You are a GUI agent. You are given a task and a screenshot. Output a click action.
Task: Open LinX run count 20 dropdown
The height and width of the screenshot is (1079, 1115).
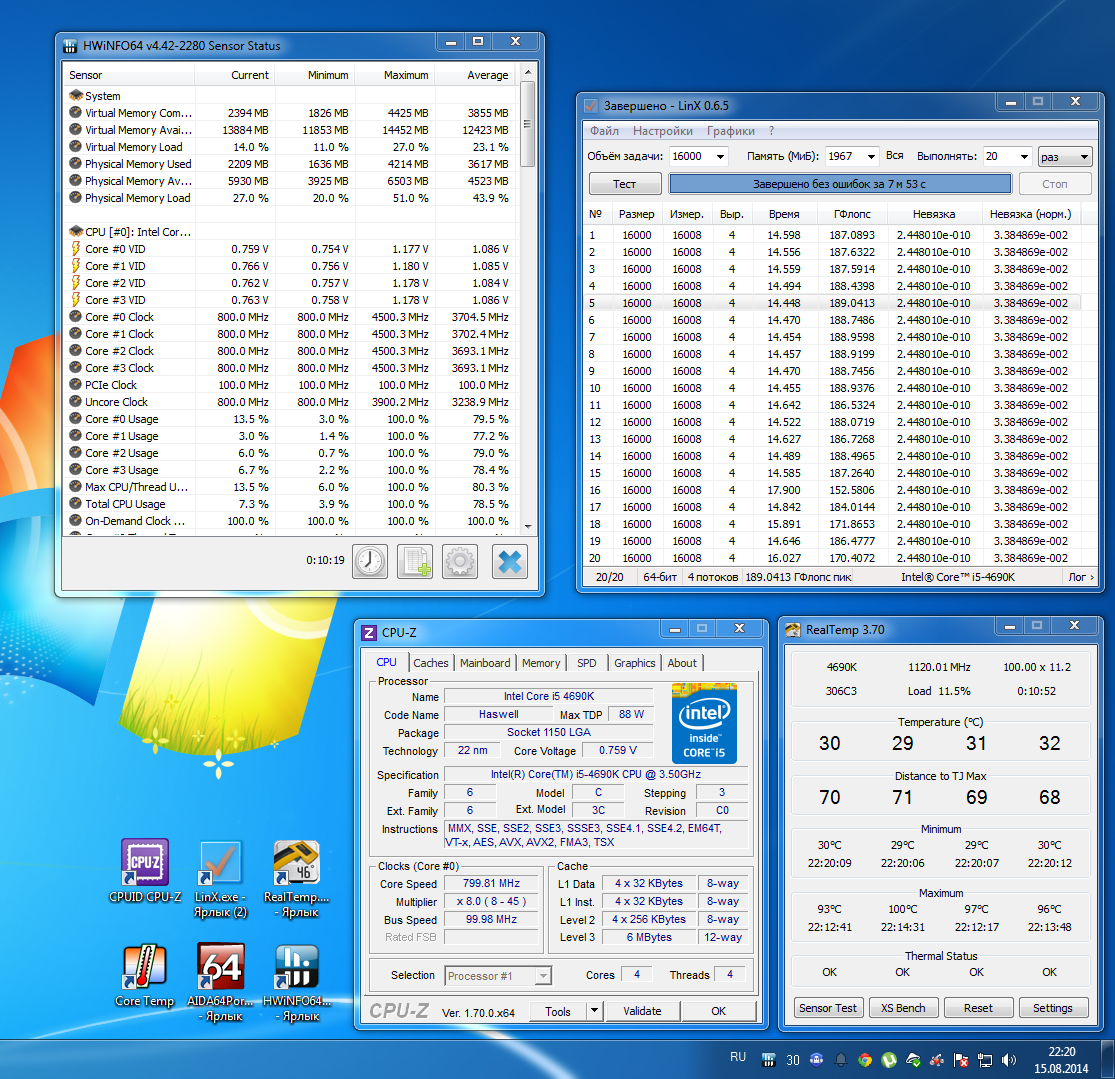coord(1024,156)
